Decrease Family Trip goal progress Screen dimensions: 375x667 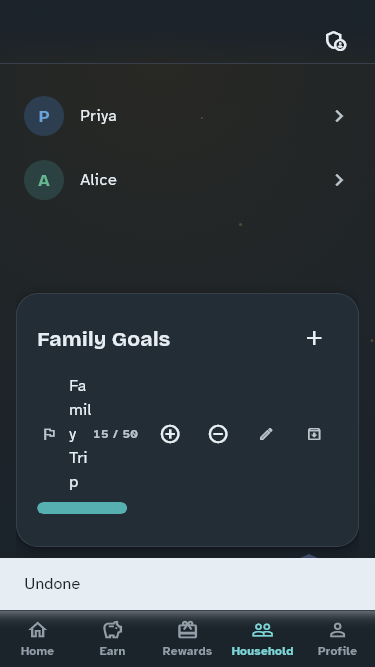[x=218, y=434]
